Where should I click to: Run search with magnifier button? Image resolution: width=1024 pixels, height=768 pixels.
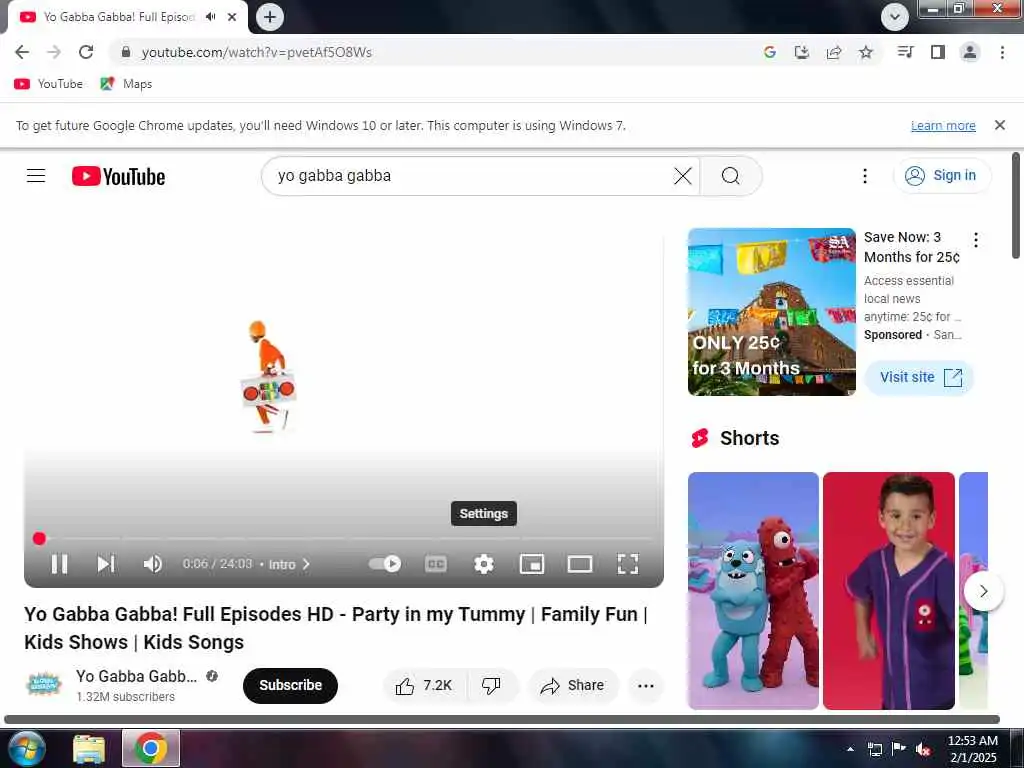(x=731, y=176)
